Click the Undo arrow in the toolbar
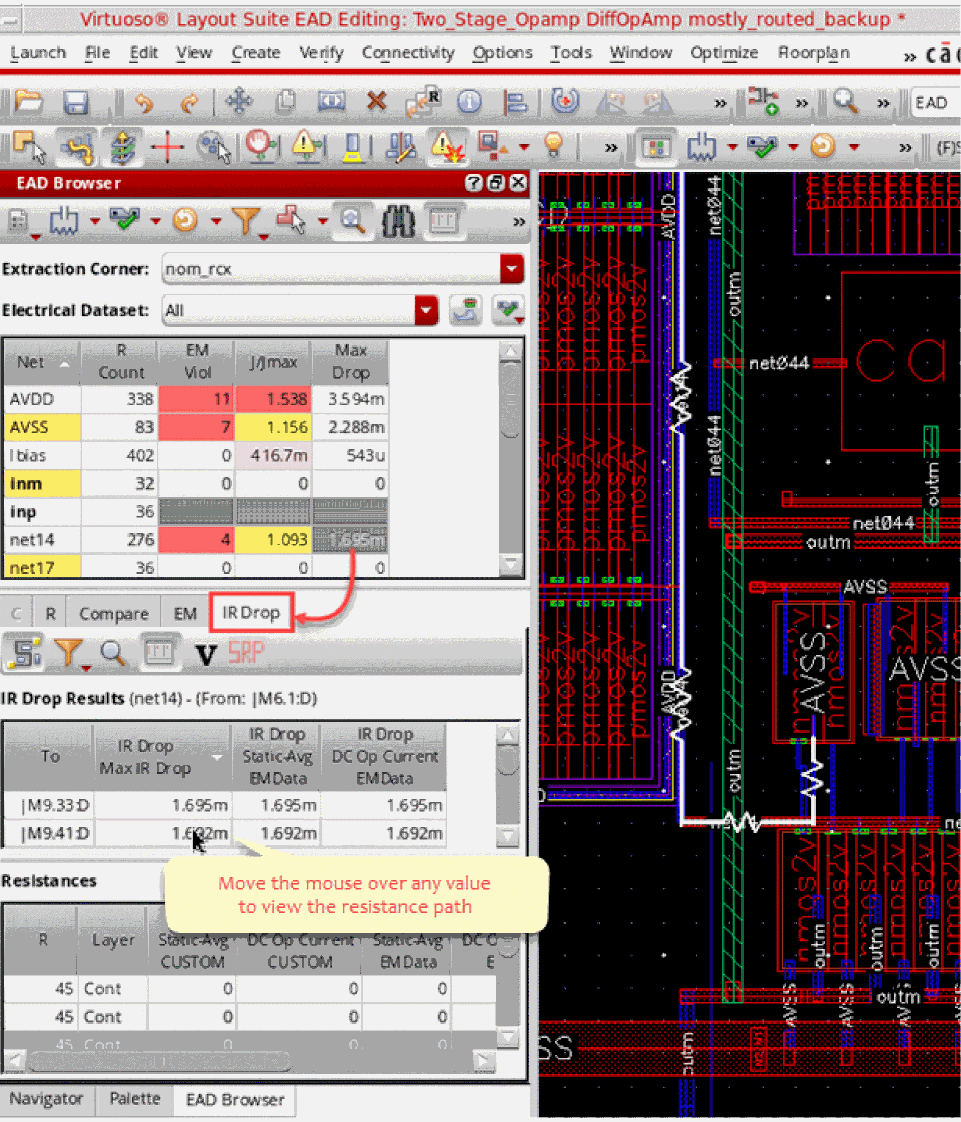 [x=145, y=102]
